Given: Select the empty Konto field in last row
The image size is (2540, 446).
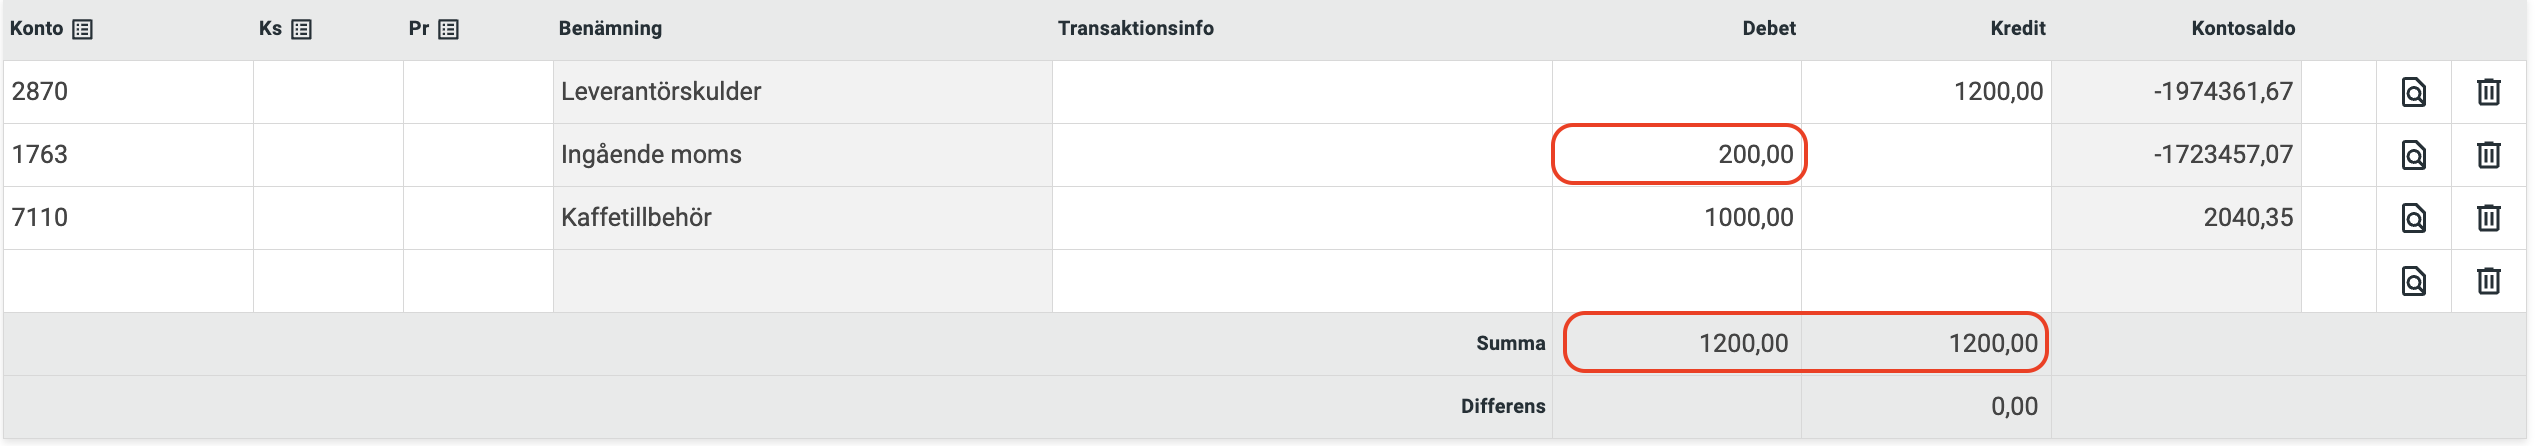Looking at the screenshot, I should 128,281.
